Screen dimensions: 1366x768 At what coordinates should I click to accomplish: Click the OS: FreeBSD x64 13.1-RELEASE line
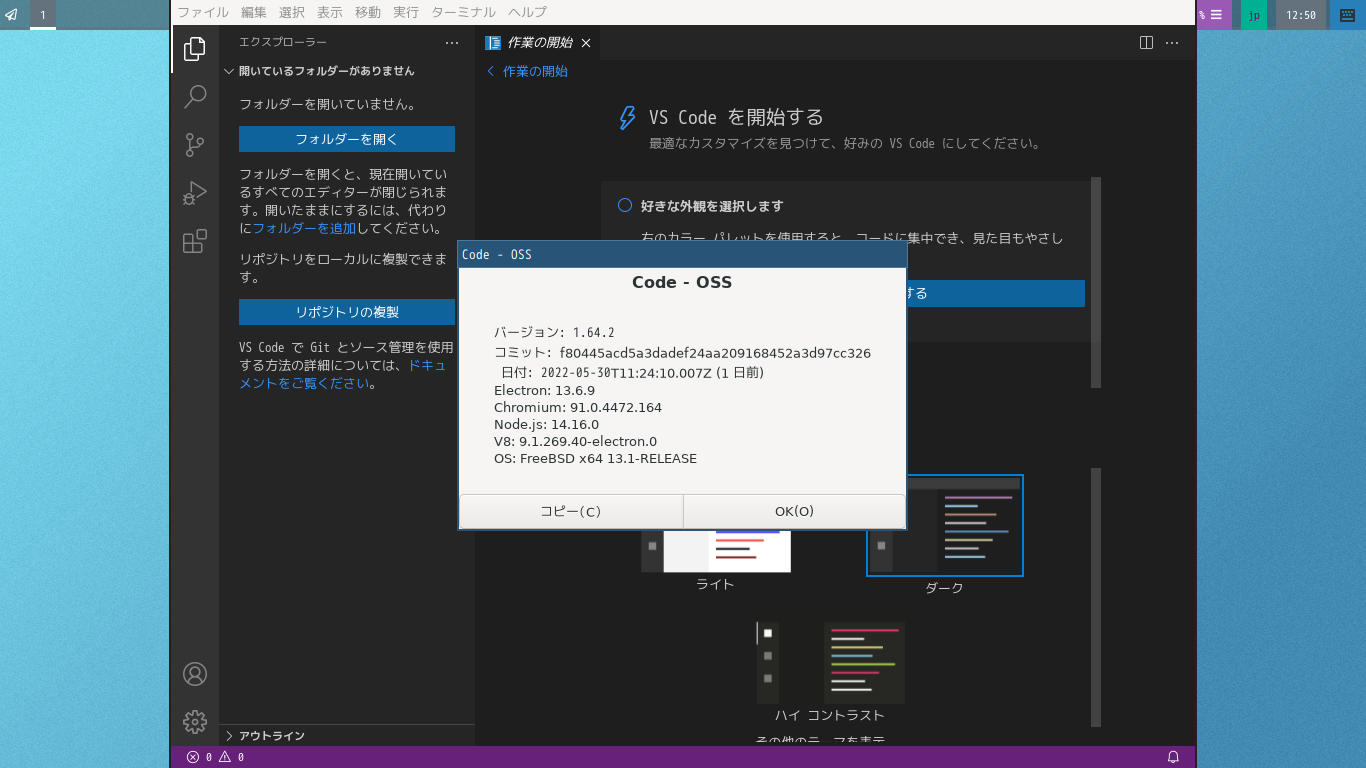click(x=595, y=459)
